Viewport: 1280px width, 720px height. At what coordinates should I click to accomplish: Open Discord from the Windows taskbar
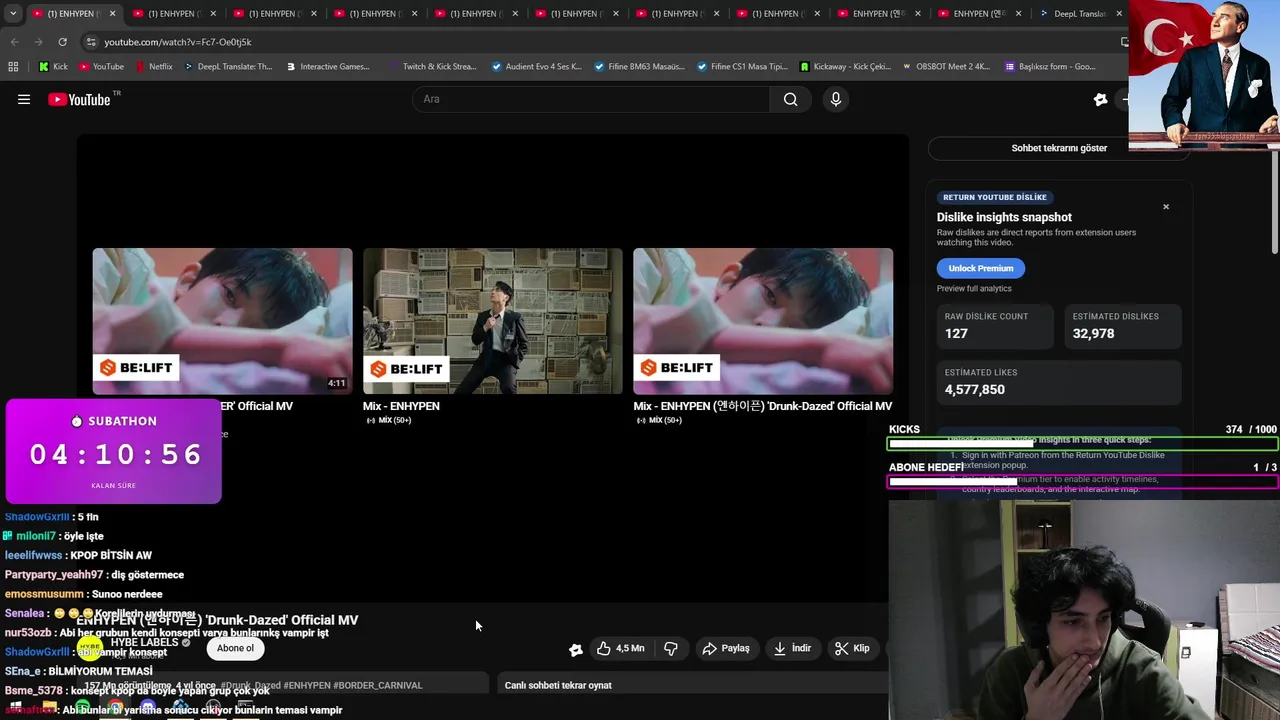click(x=148, y=708)
